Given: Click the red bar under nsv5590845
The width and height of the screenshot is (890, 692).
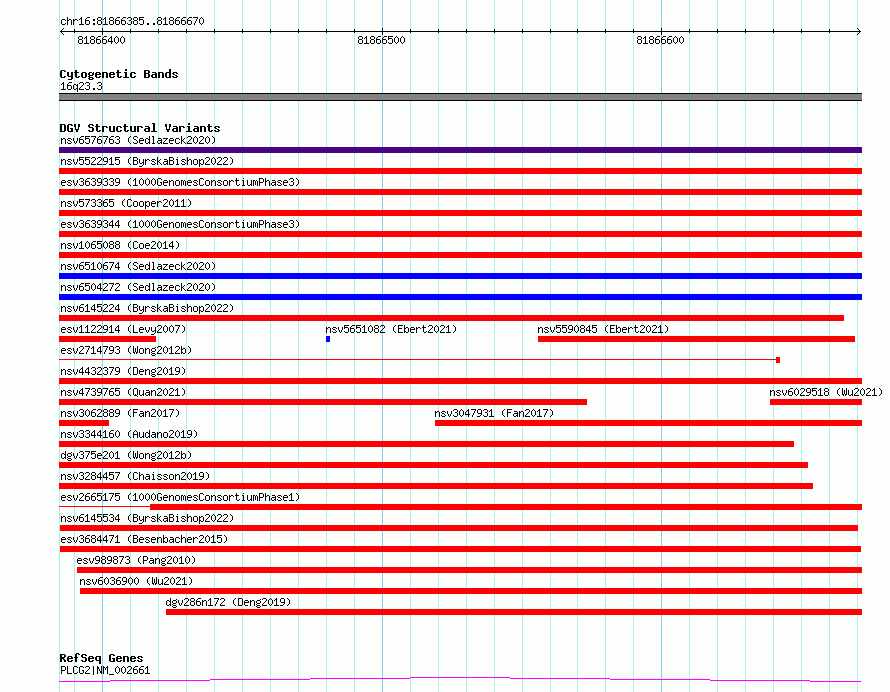Looking at the screenshot, I should tap(696, 339).
